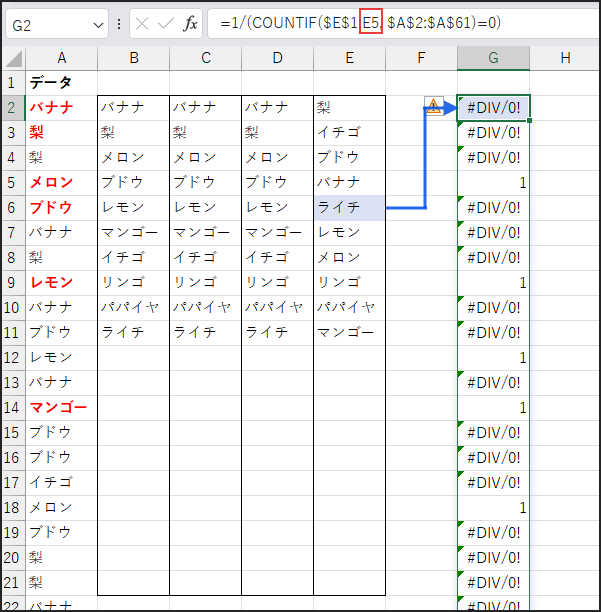Image resolution: width=601 pixels, height=612 pixels.
Task: Click the Cancel X icon in formula bar
Action: [142, 24]
